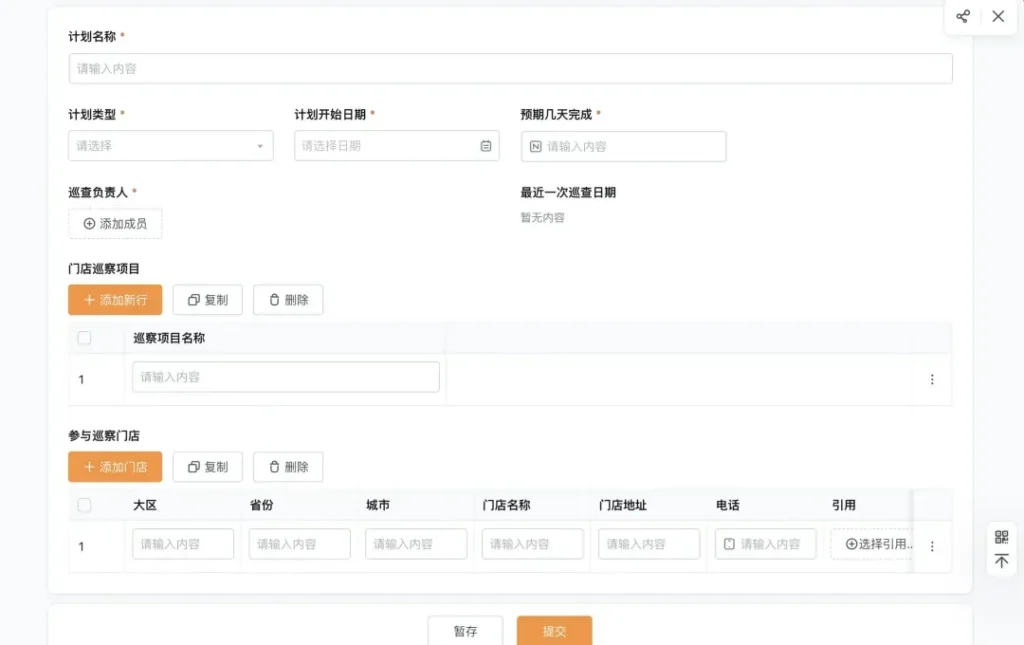Click the 提交 button

pyautogui.click(x=554, y=631)
